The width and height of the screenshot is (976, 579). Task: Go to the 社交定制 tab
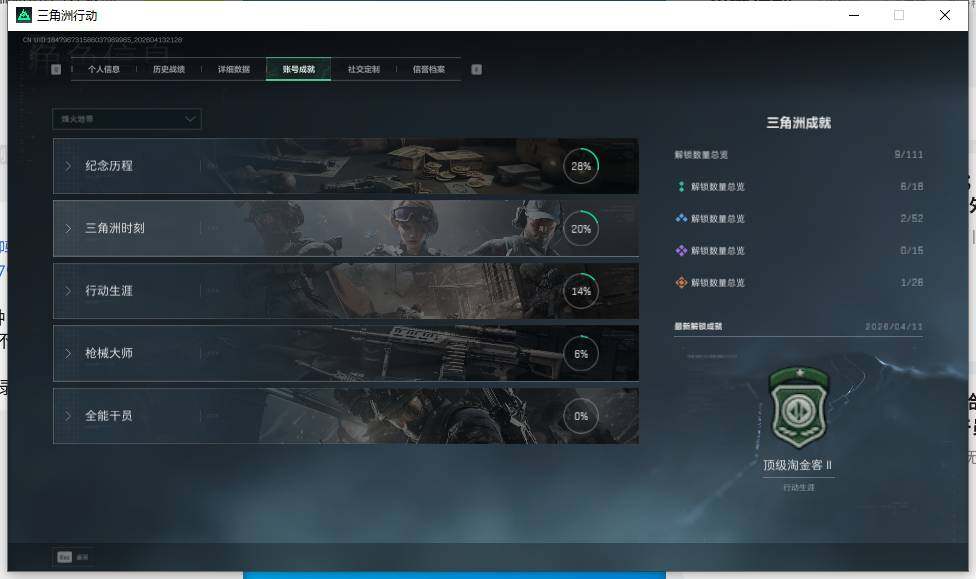coord(364,69)
